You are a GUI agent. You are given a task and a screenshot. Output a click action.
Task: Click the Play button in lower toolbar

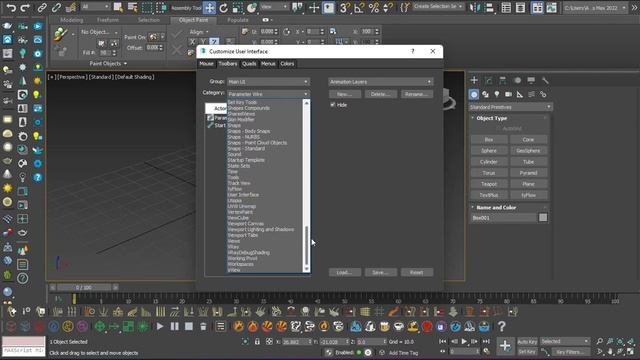click(160, 326)
